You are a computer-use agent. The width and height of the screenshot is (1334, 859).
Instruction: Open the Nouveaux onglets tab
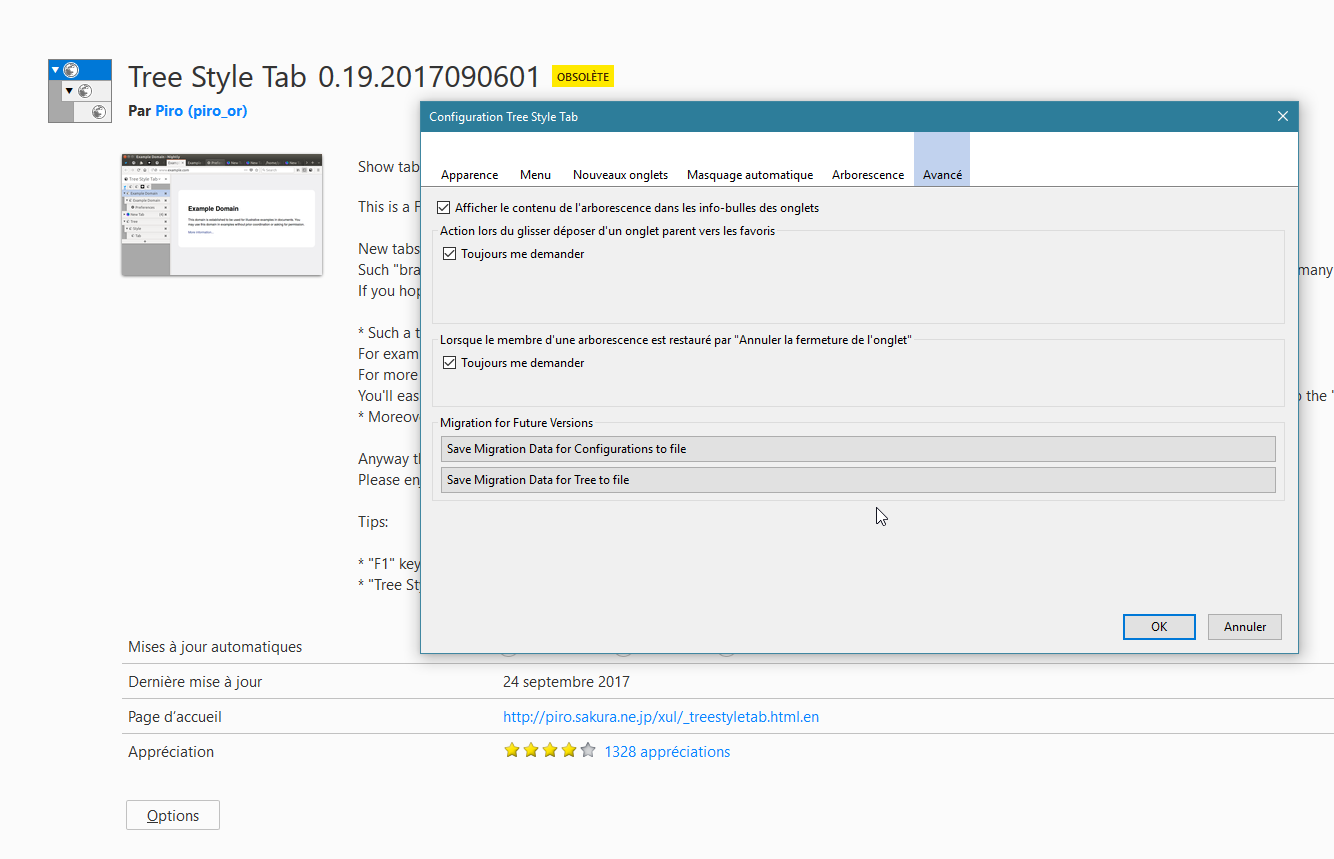pyautogui.click(x=620, y=174)
